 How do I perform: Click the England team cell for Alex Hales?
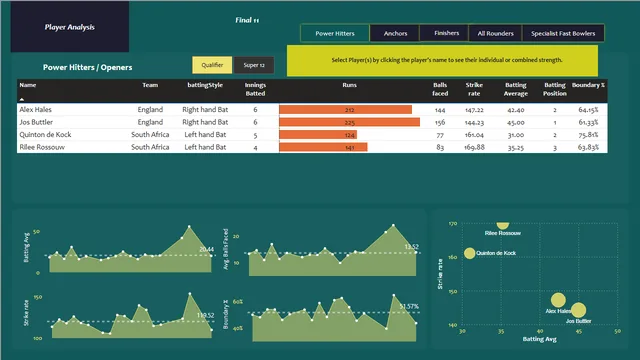[x=150, y=109]
